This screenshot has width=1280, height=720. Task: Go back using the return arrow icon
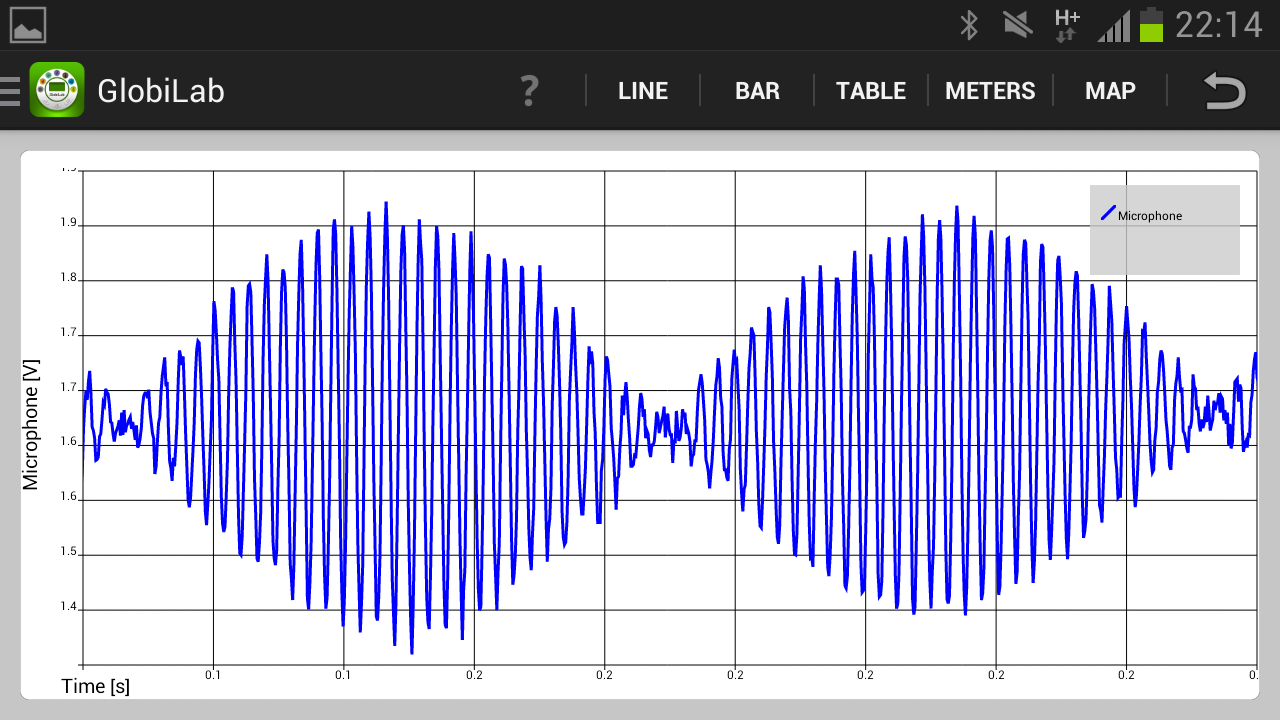pos(1224,91)
